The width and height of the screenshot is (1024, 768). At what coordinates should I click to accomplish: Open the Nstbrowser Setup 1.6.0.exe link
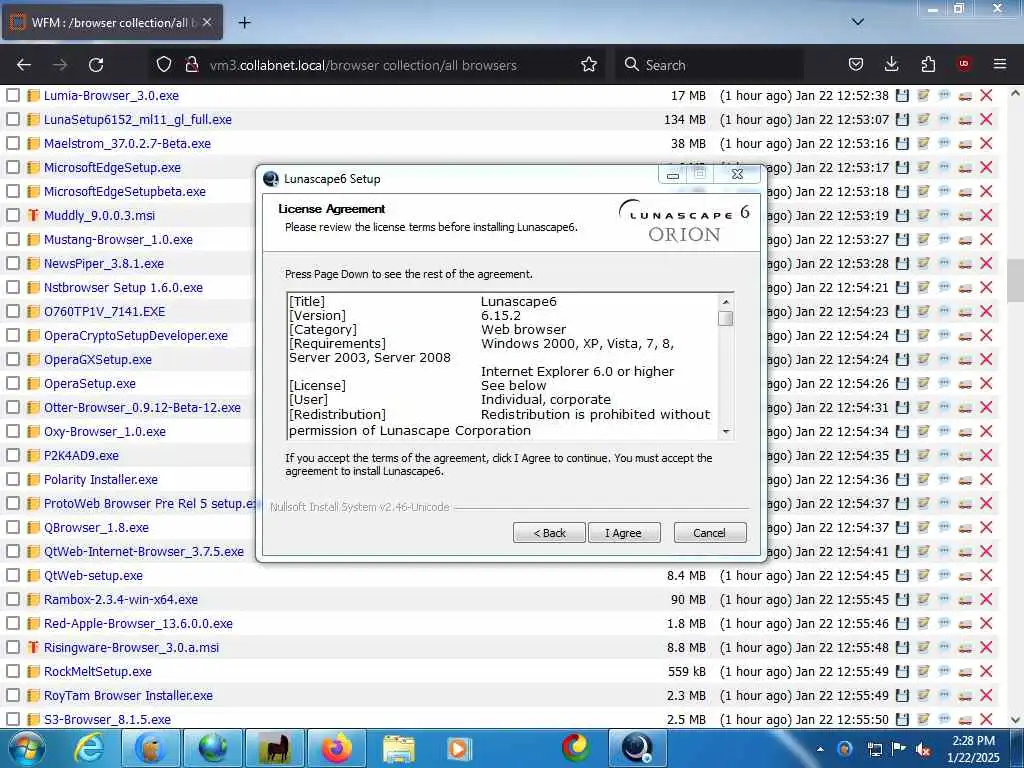click(123, 287)
